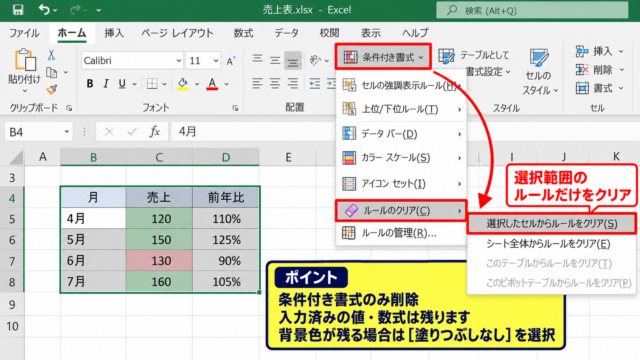Toggle Italic formatting
This screenshot has height=360, width=640.
point(106,84)
